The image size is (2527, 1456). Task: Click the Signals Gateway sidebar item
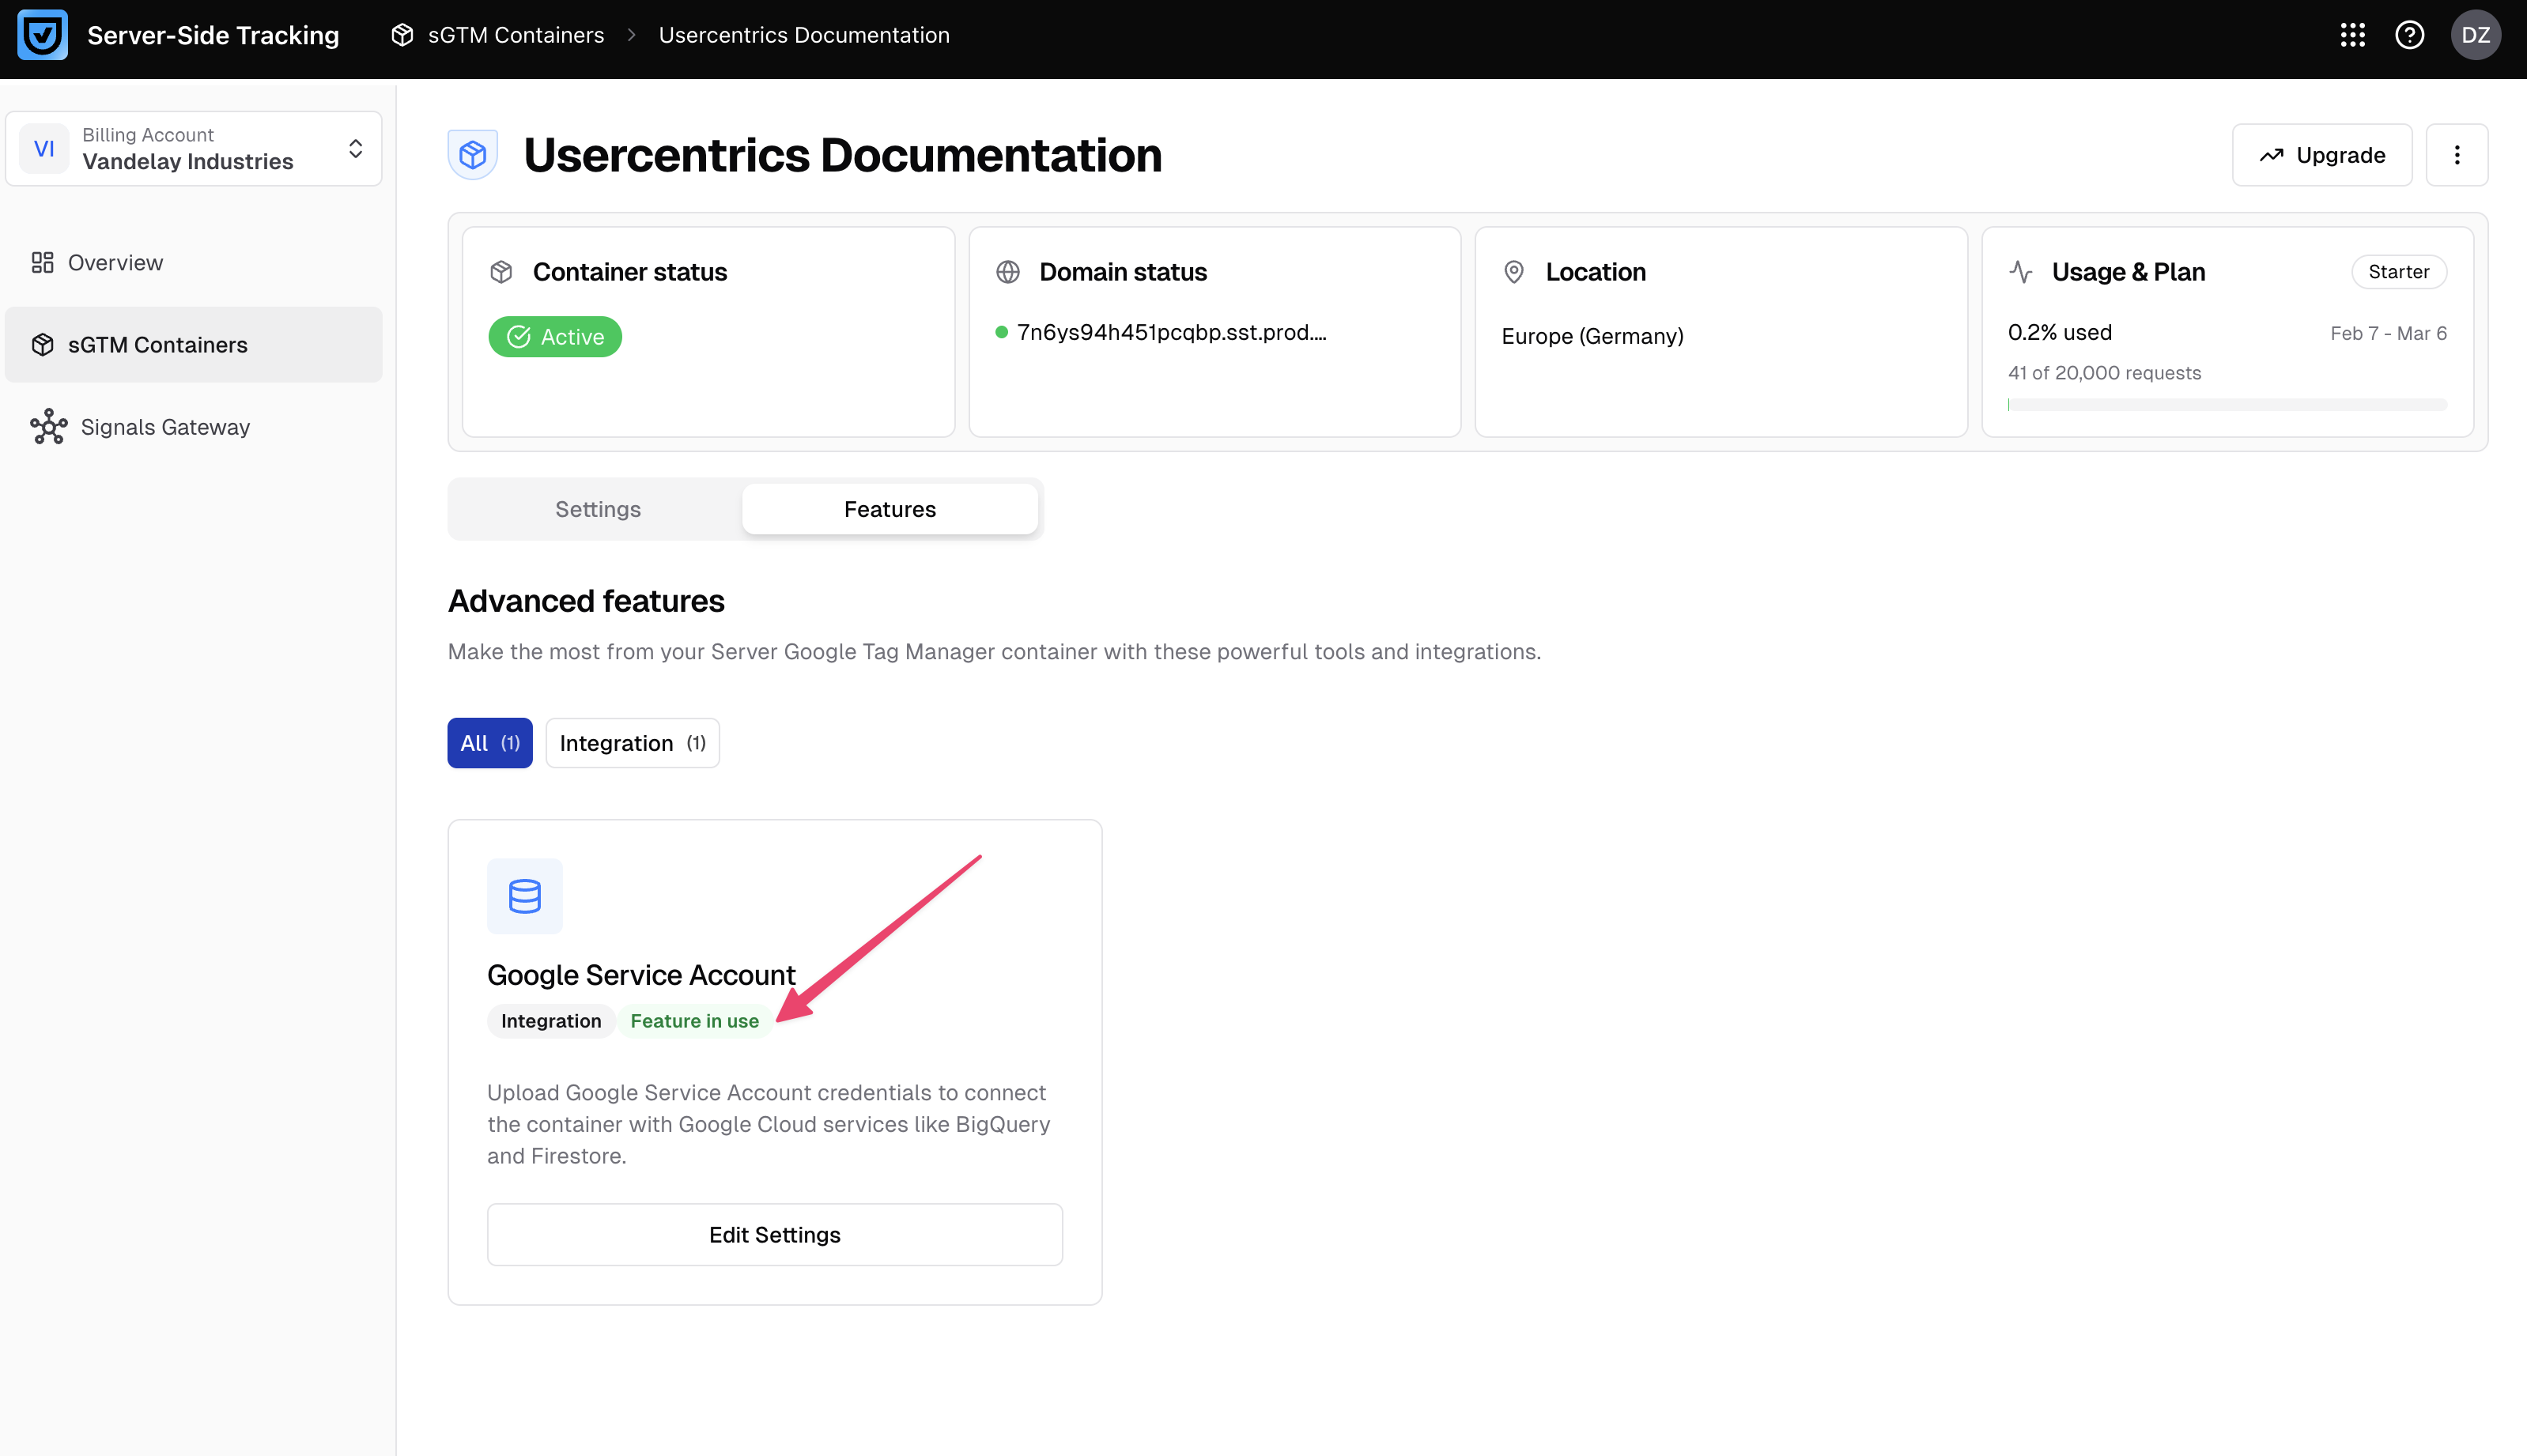pyautogui.click(x=165, y=427)
